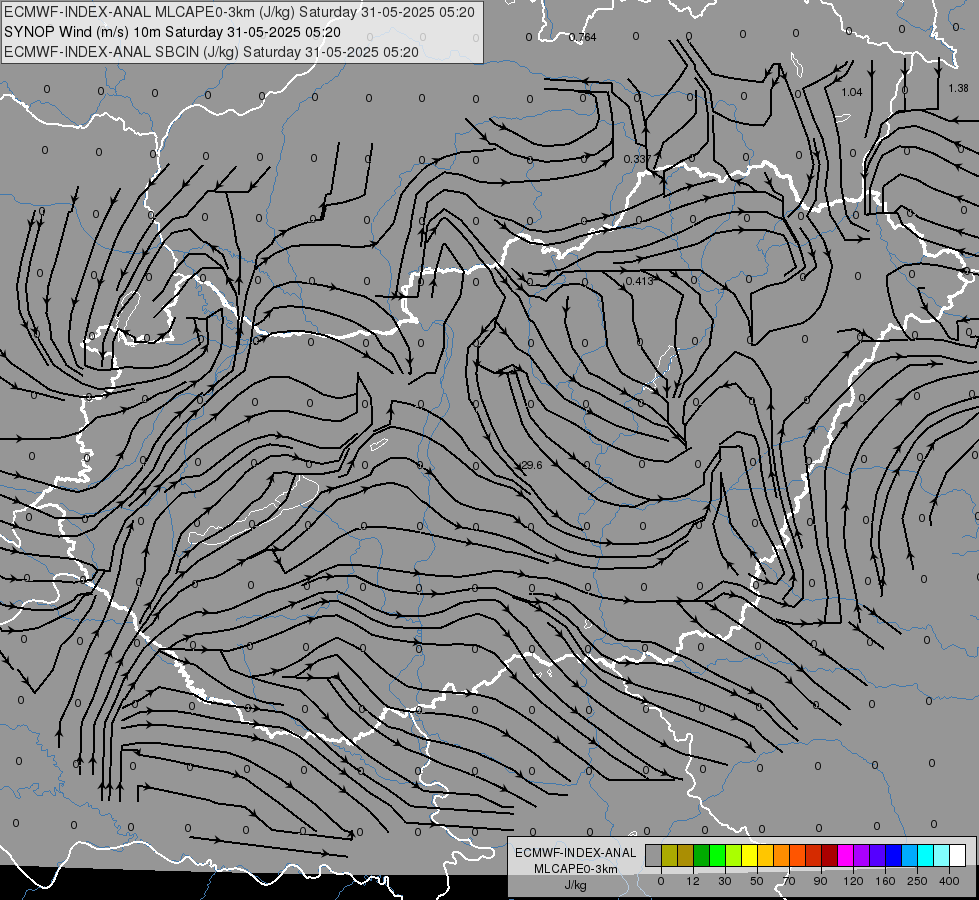Select the 1.04 map value
The height and width of the screenshot is (900, 979).
click(x=852, y=92)
